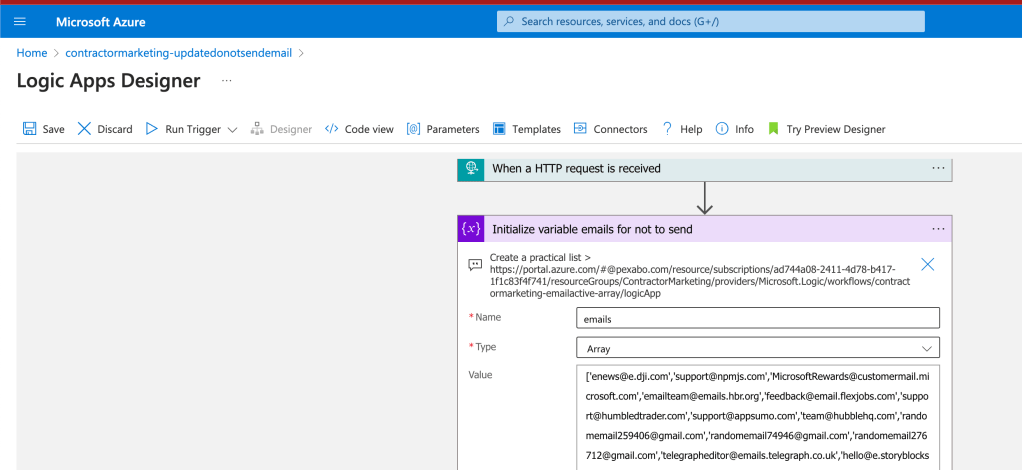1022x470 pixels.
Task: Click the comment speech bubble icon
Action: point(475,265)
